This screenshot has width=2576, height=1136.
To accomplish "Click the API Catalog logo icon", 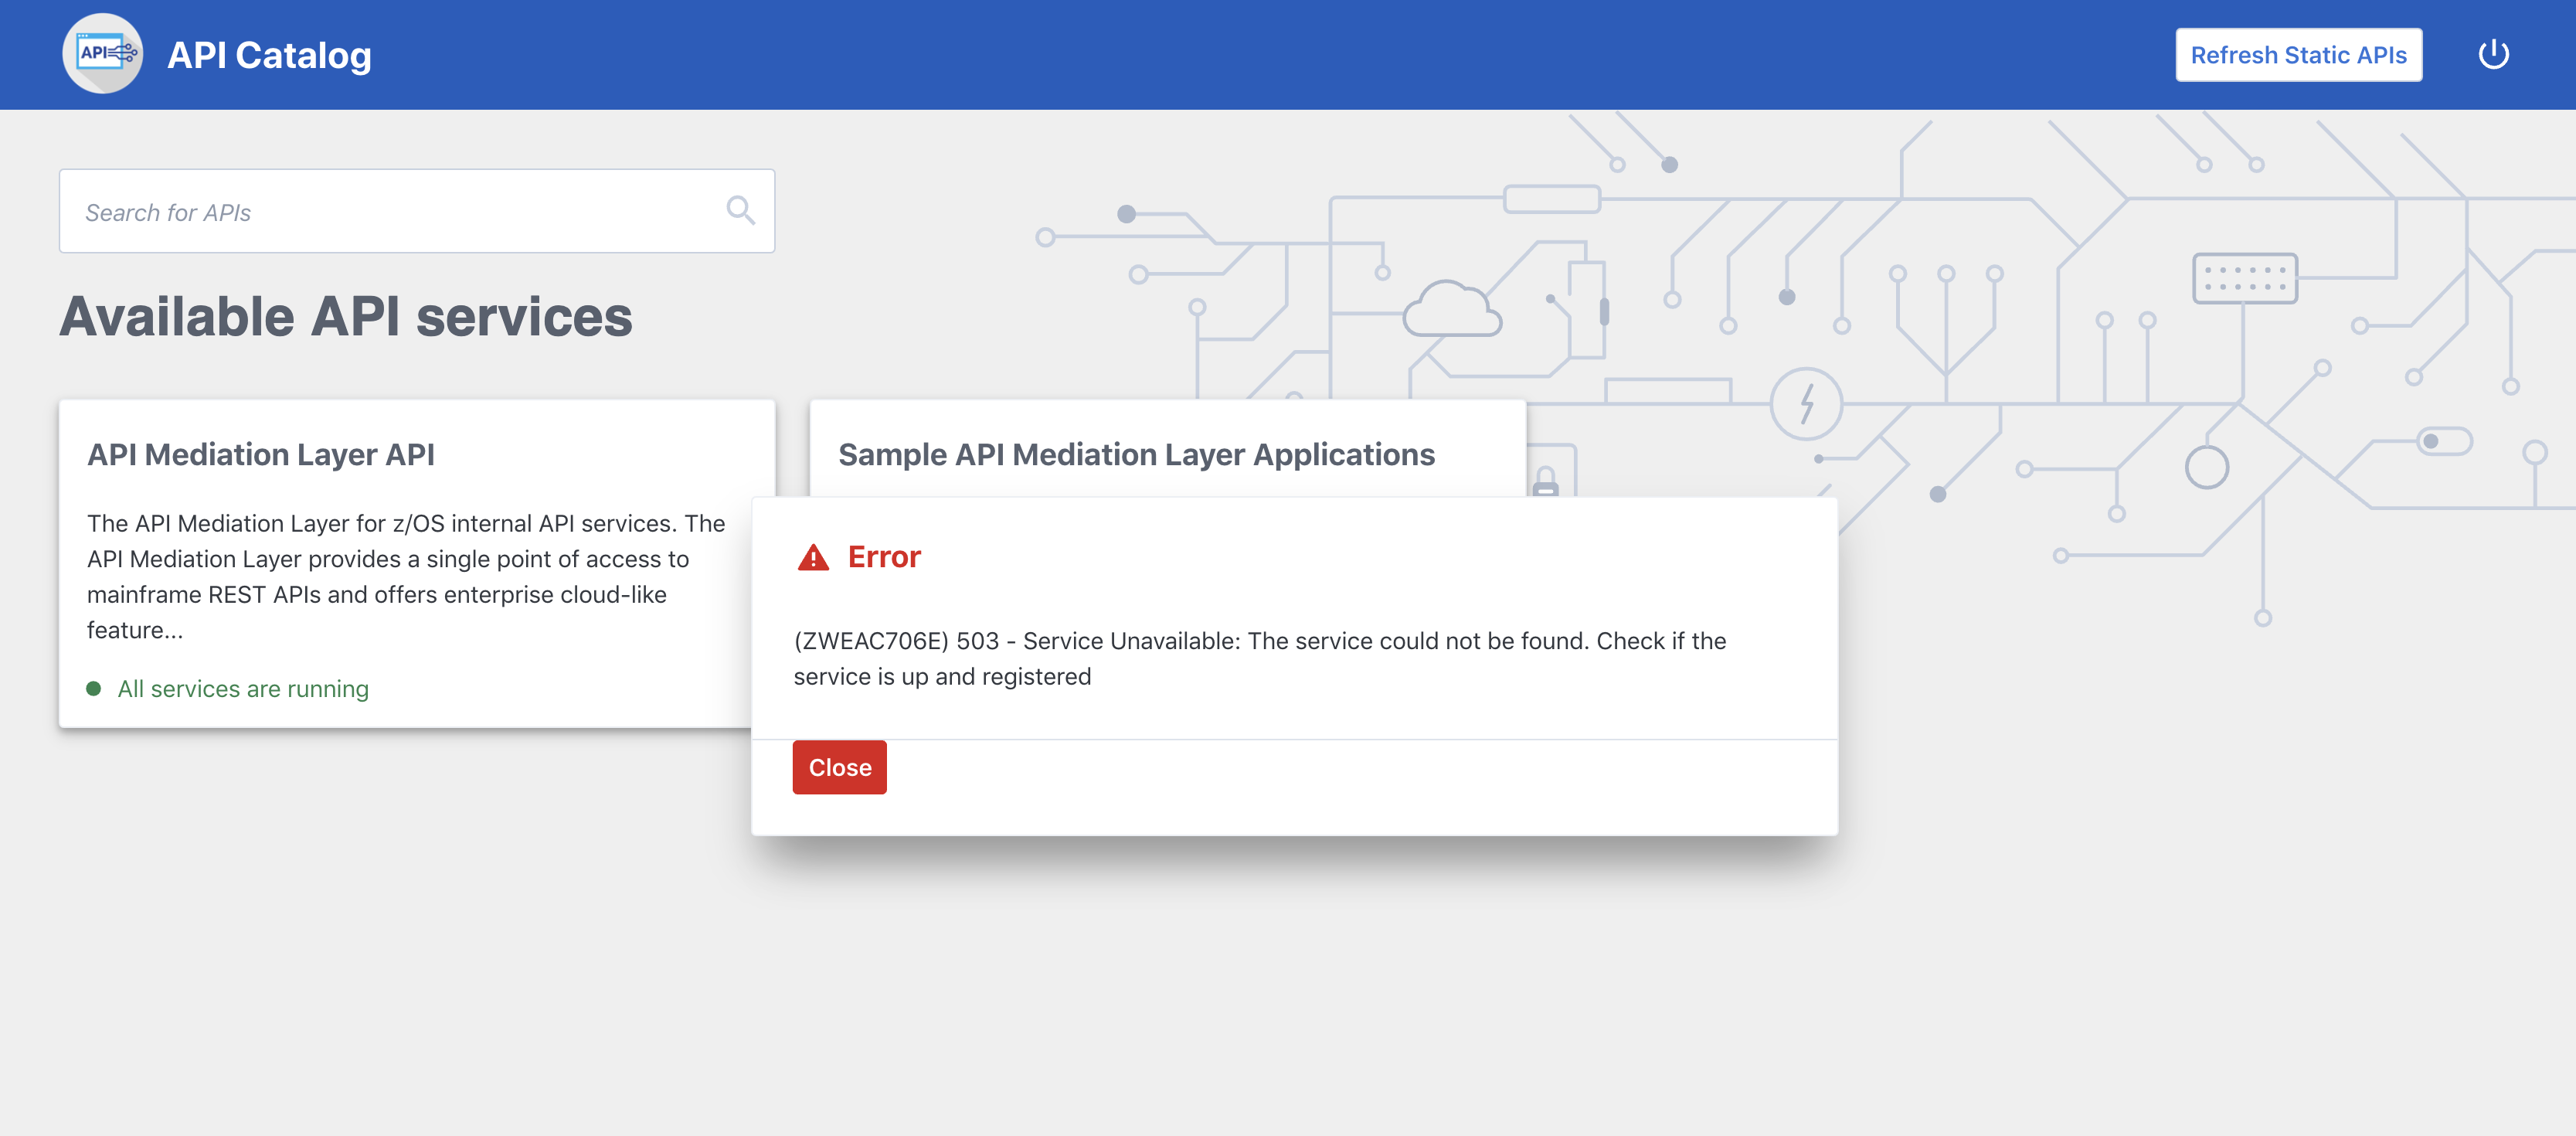I will [103, 54].
